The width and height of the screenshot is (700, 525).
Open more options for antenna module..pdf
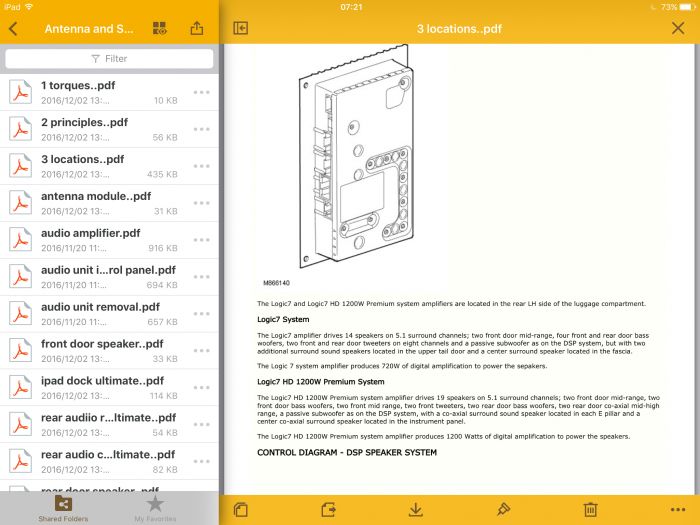point(202,203)
